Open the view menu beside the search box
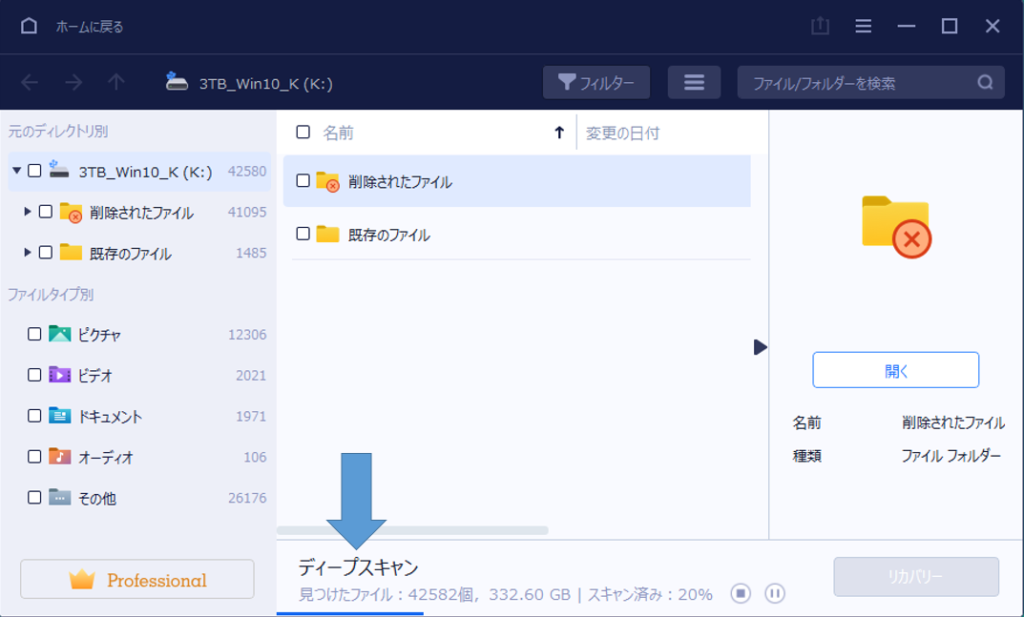Image resolution: width=1024 pixels, height=617 pixels. (x=694, y=82)
